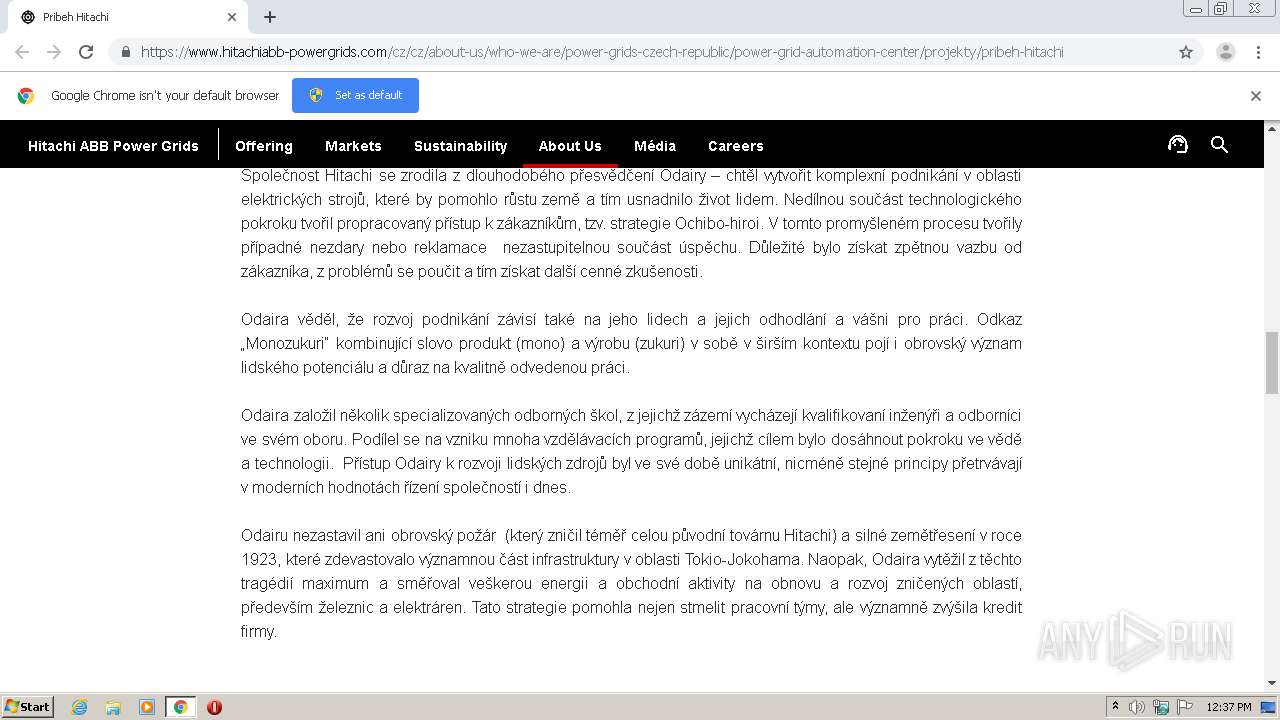Open the Careers menu
This screenshot has height=720, width=1280.
pos(736,146)
